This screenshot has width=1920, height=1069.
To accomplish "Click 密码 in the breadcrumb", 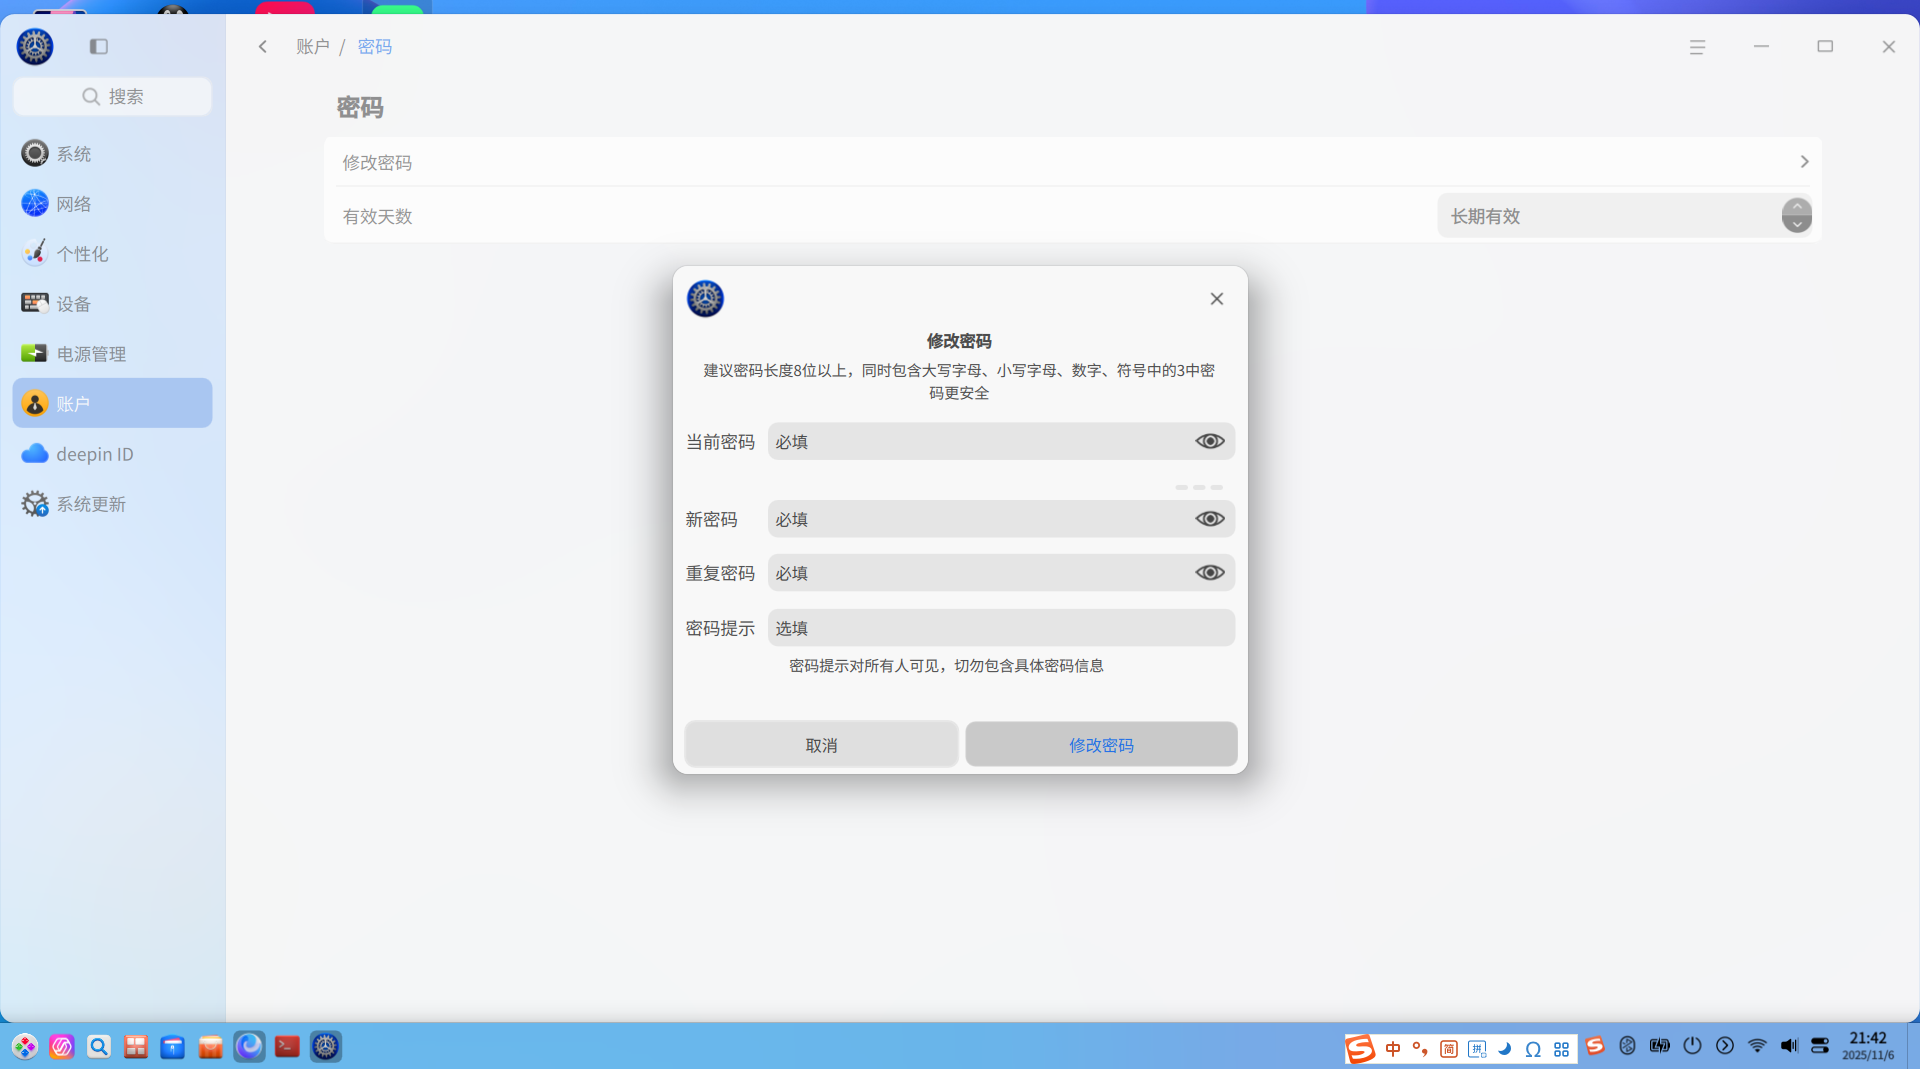I will 375,46.
